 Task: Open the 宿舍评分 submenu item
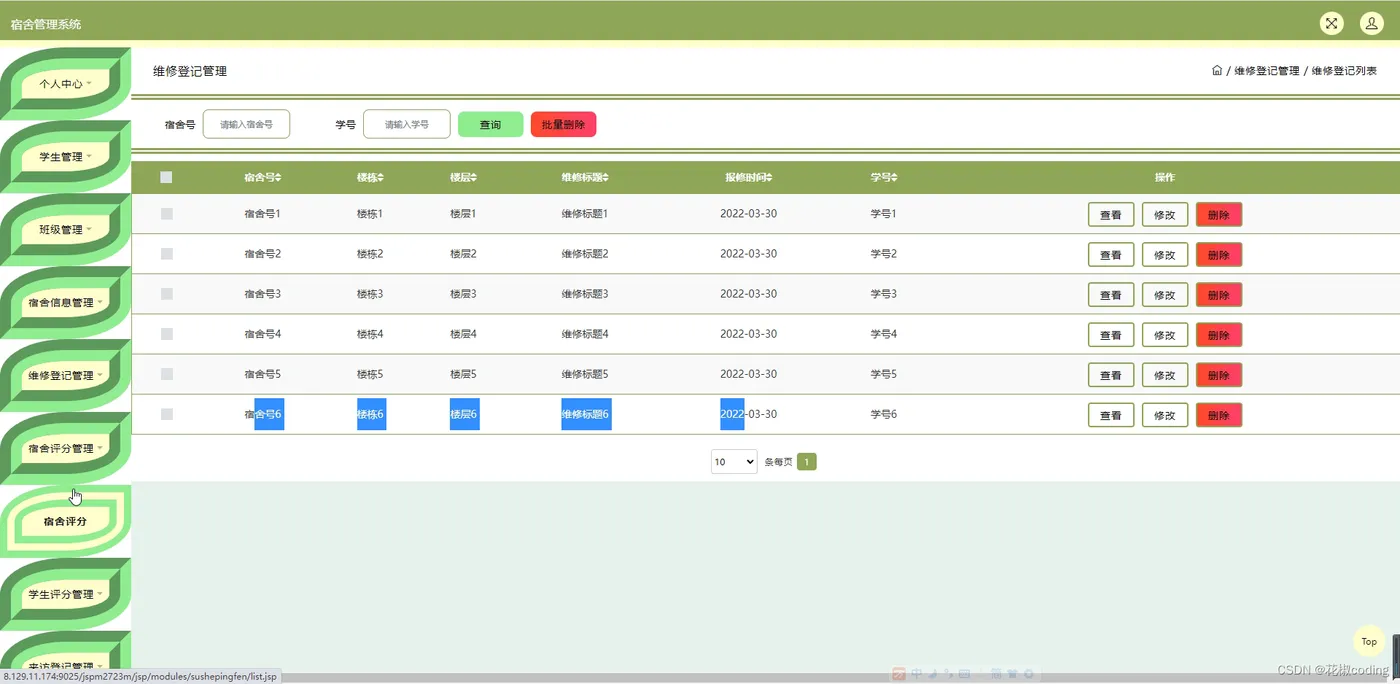click(66, 522)
